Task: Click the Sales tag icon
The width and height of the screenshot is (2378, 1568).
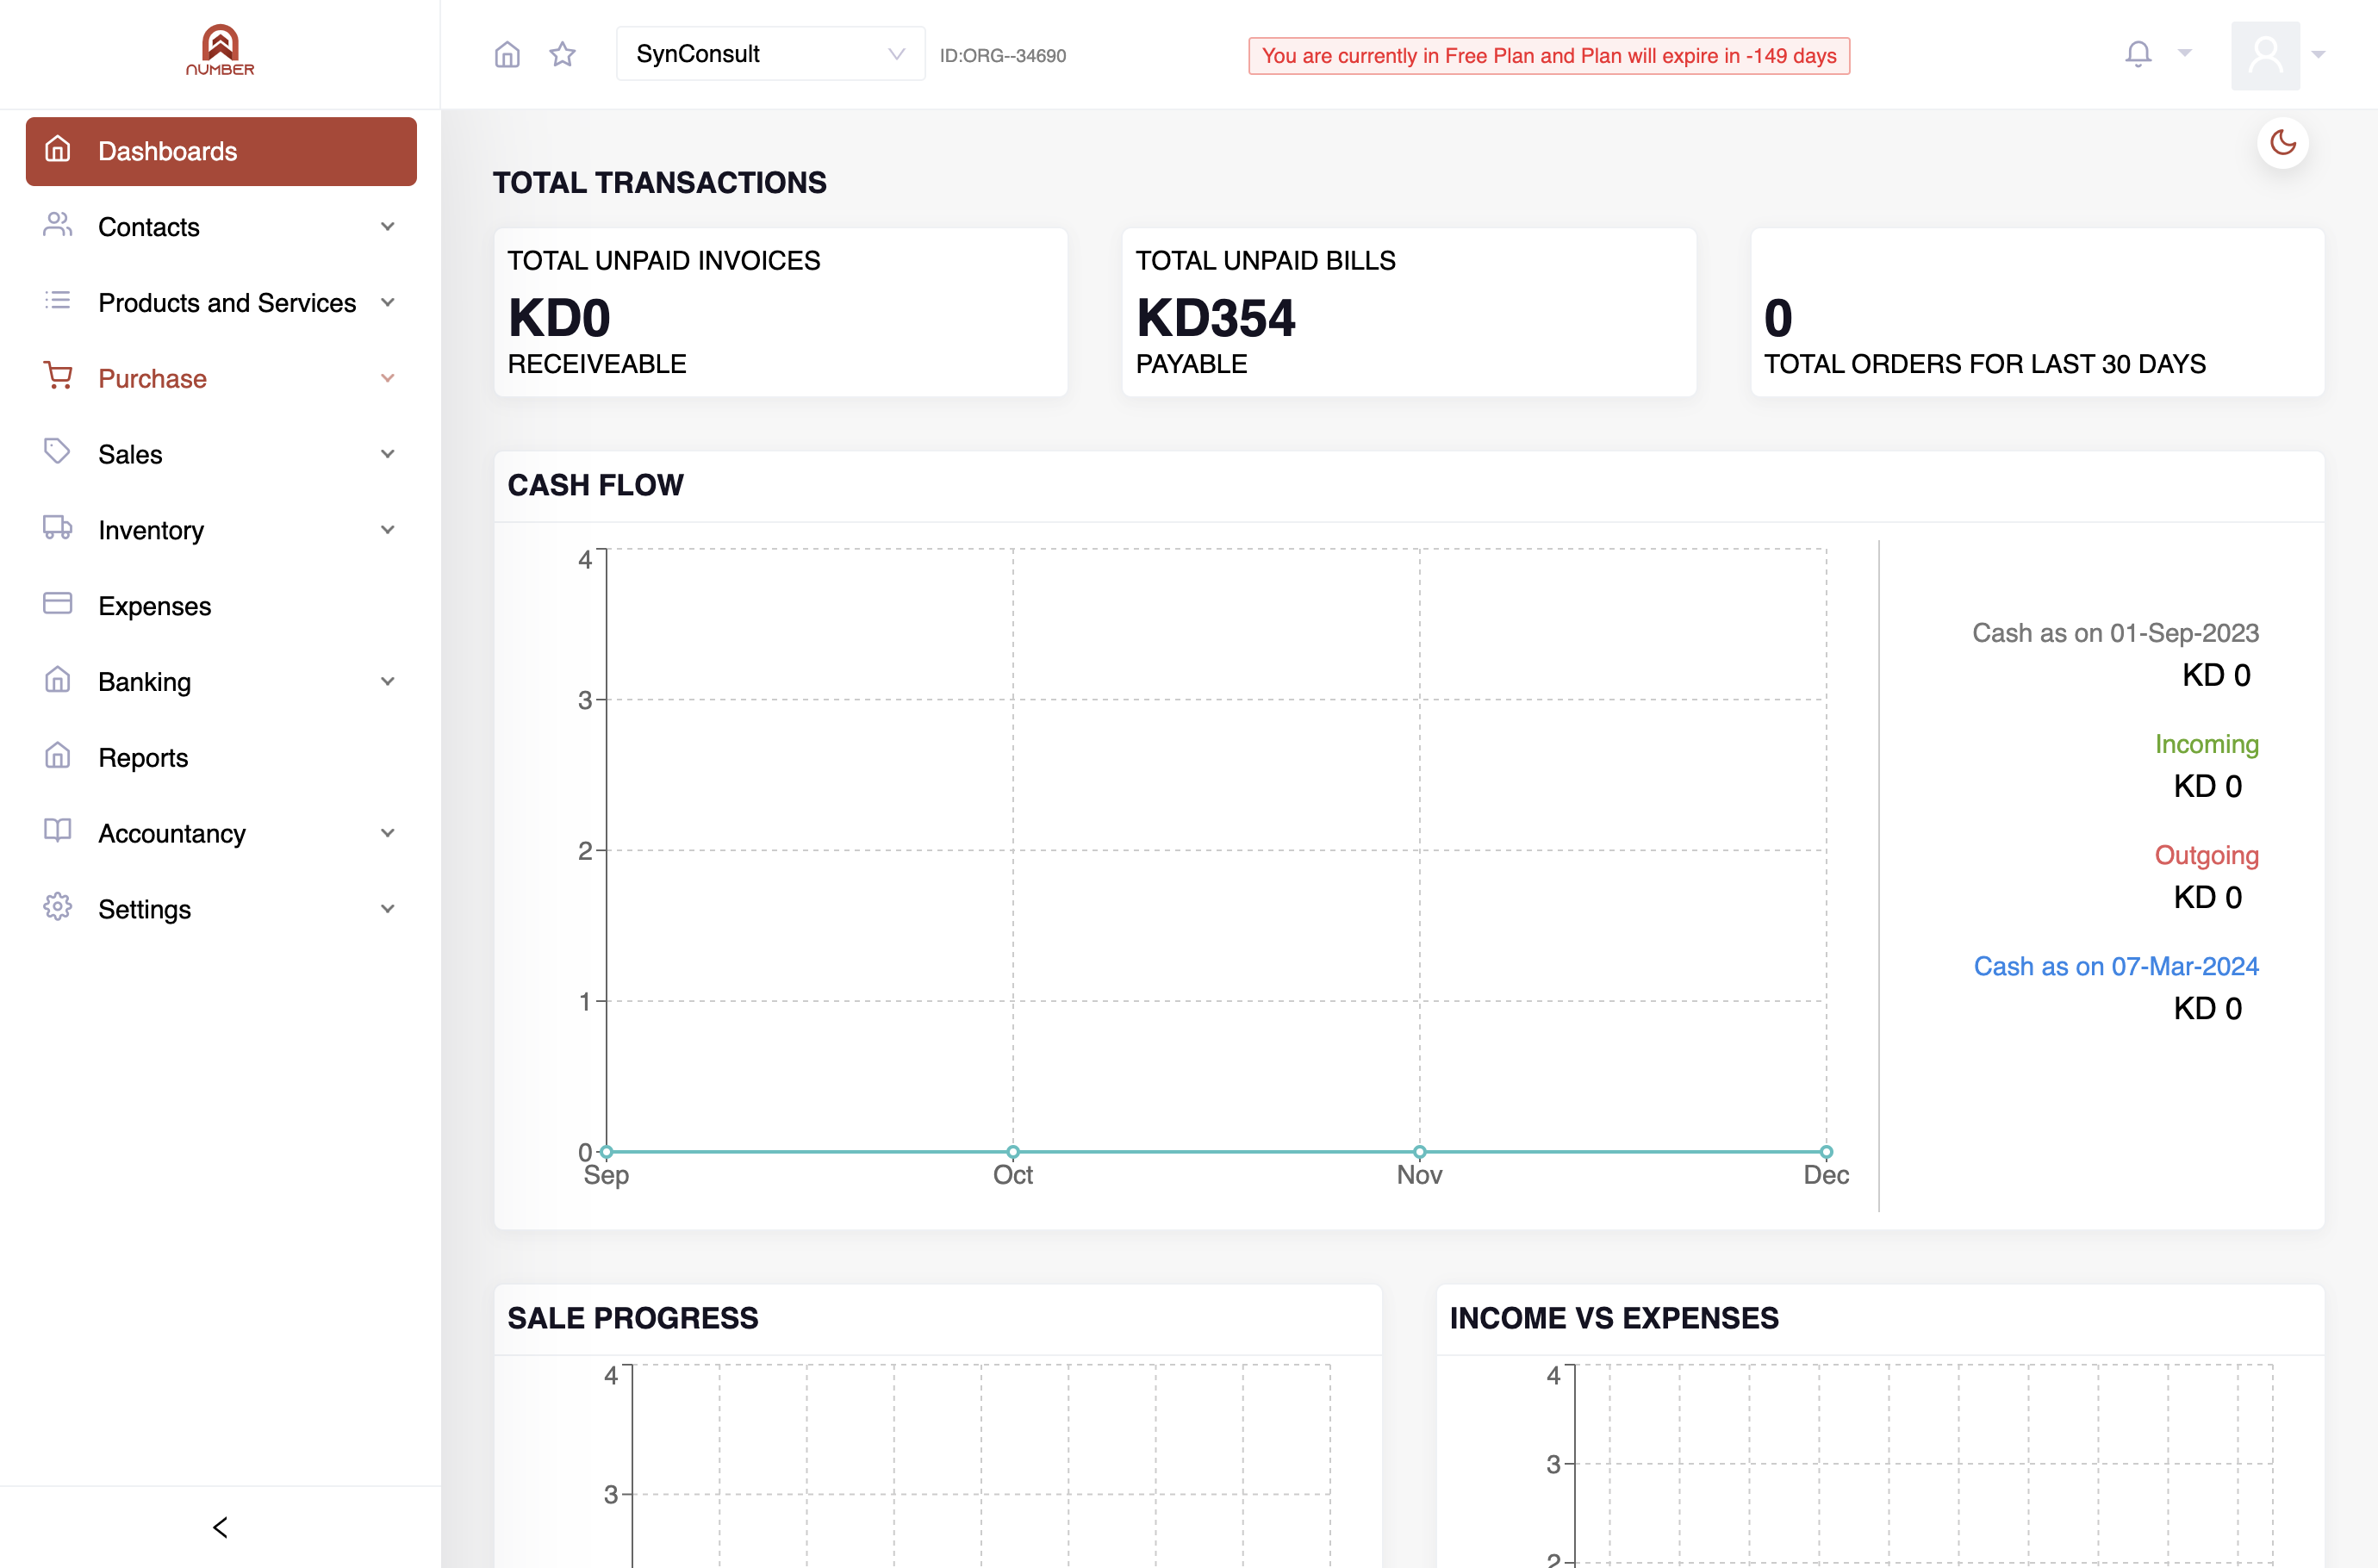Action: (58, 452)
